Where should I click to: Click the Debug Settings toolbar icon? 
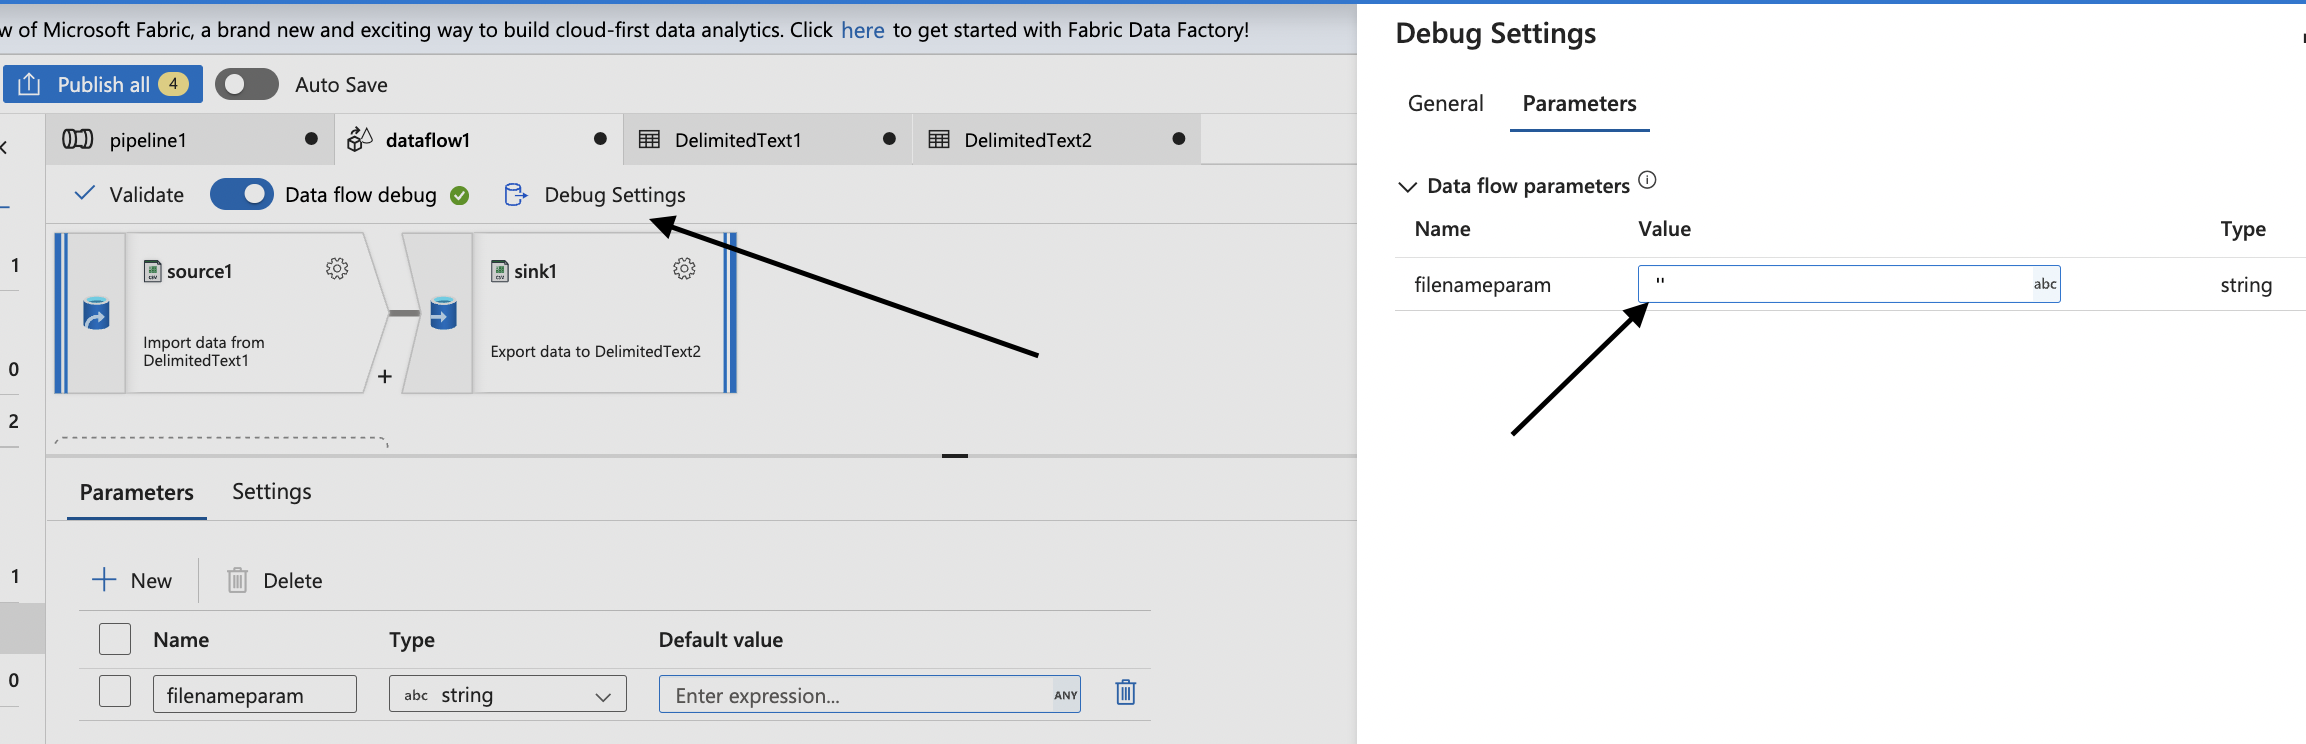coord(515,195)
